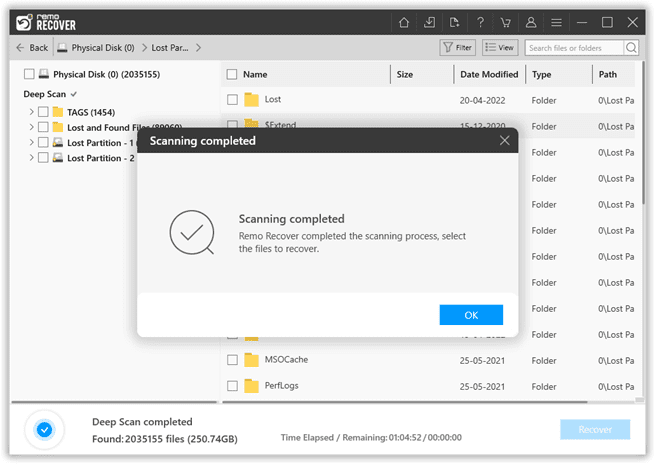Click the blue scan completed check badge
Screen dimensions: 655x464
[x=44, y=429]
